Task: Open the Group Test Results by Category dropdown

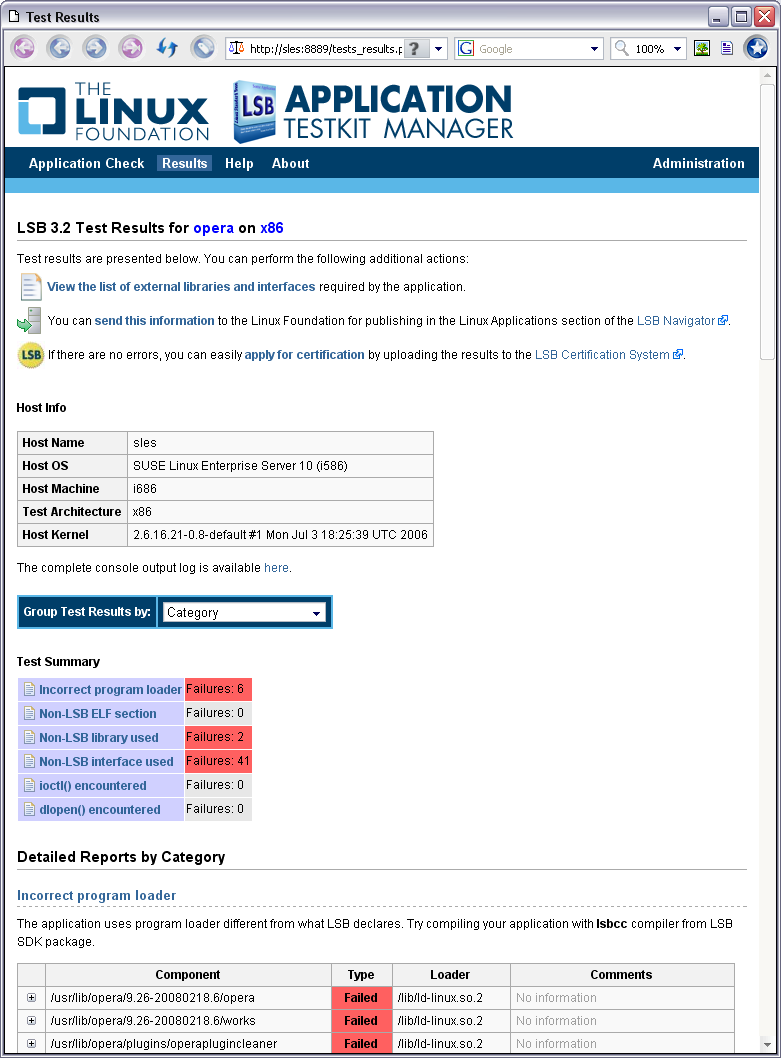Action: (x=244, y=613)
